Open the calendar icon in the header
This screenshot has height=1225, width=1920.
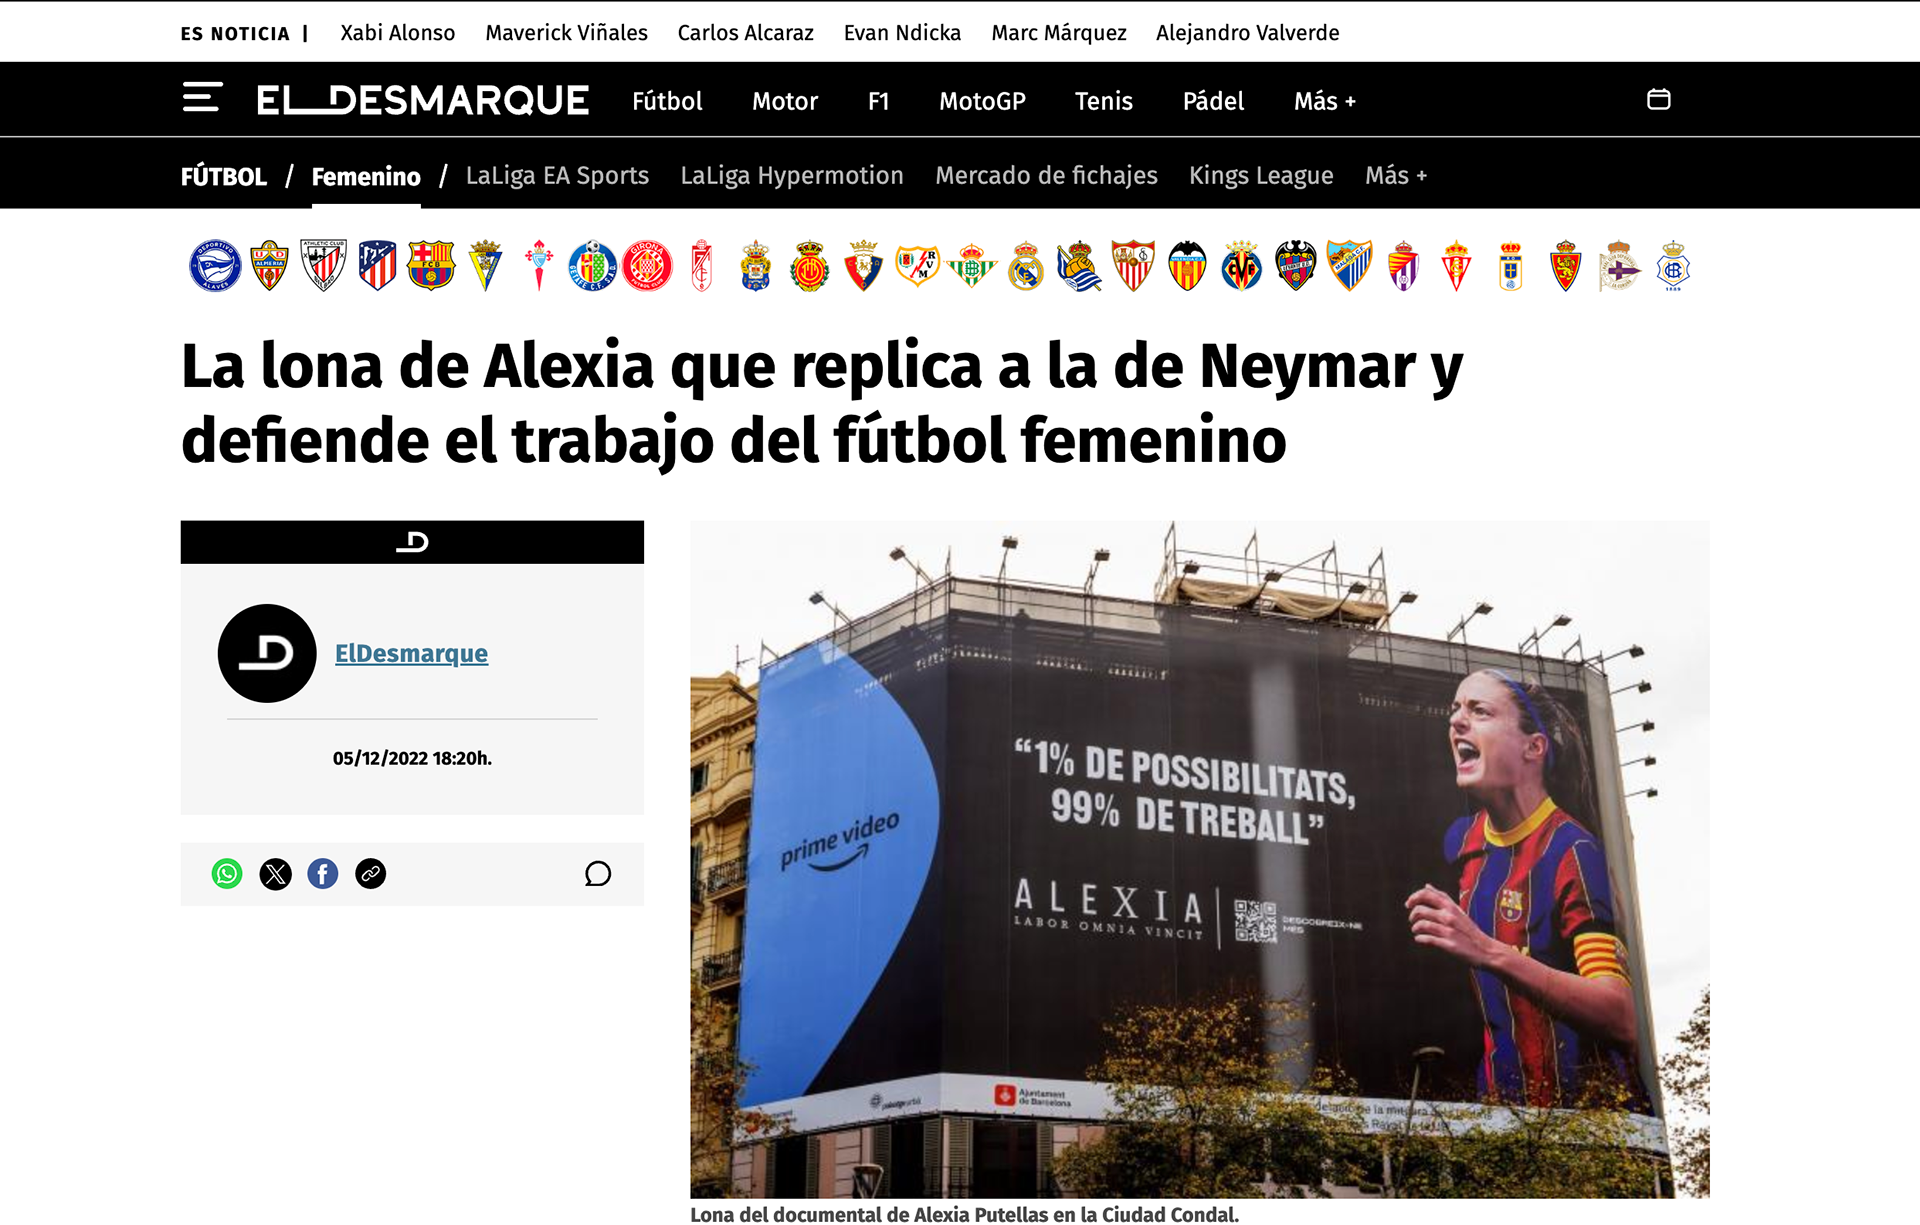pos(1658,99)
